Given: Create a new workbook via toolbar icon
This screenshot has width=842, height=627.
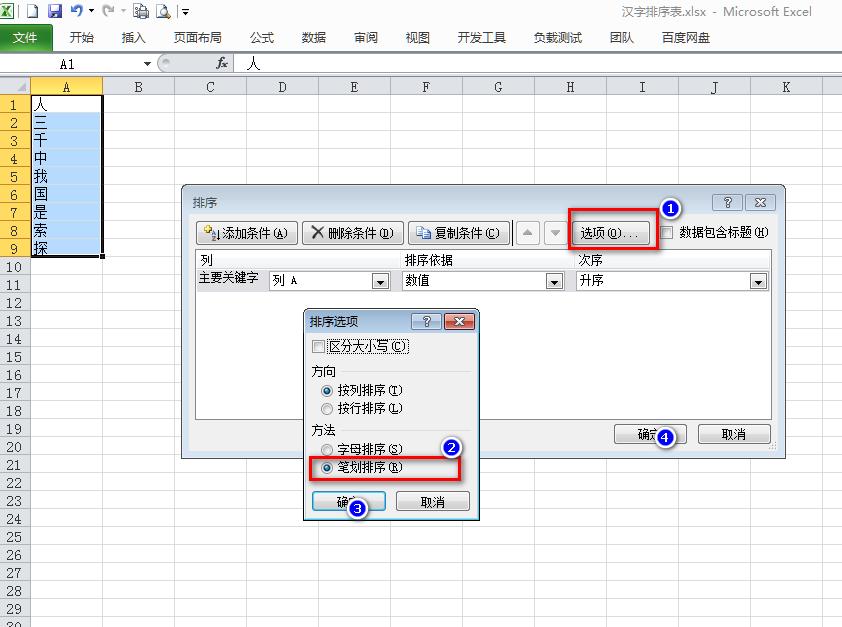Looking at the screenshot, I should [33, 10].
